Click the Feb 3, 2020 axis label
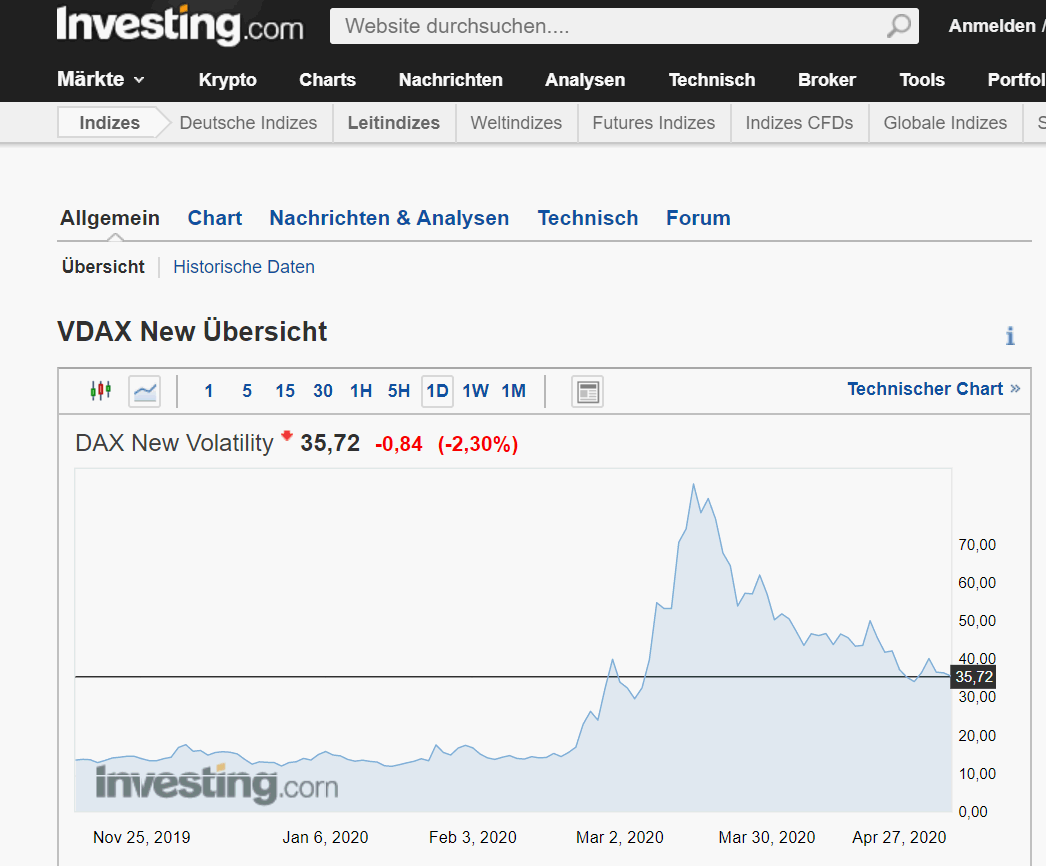The image size is (1046, 866). pyautogui.click(x=472, y=837)
